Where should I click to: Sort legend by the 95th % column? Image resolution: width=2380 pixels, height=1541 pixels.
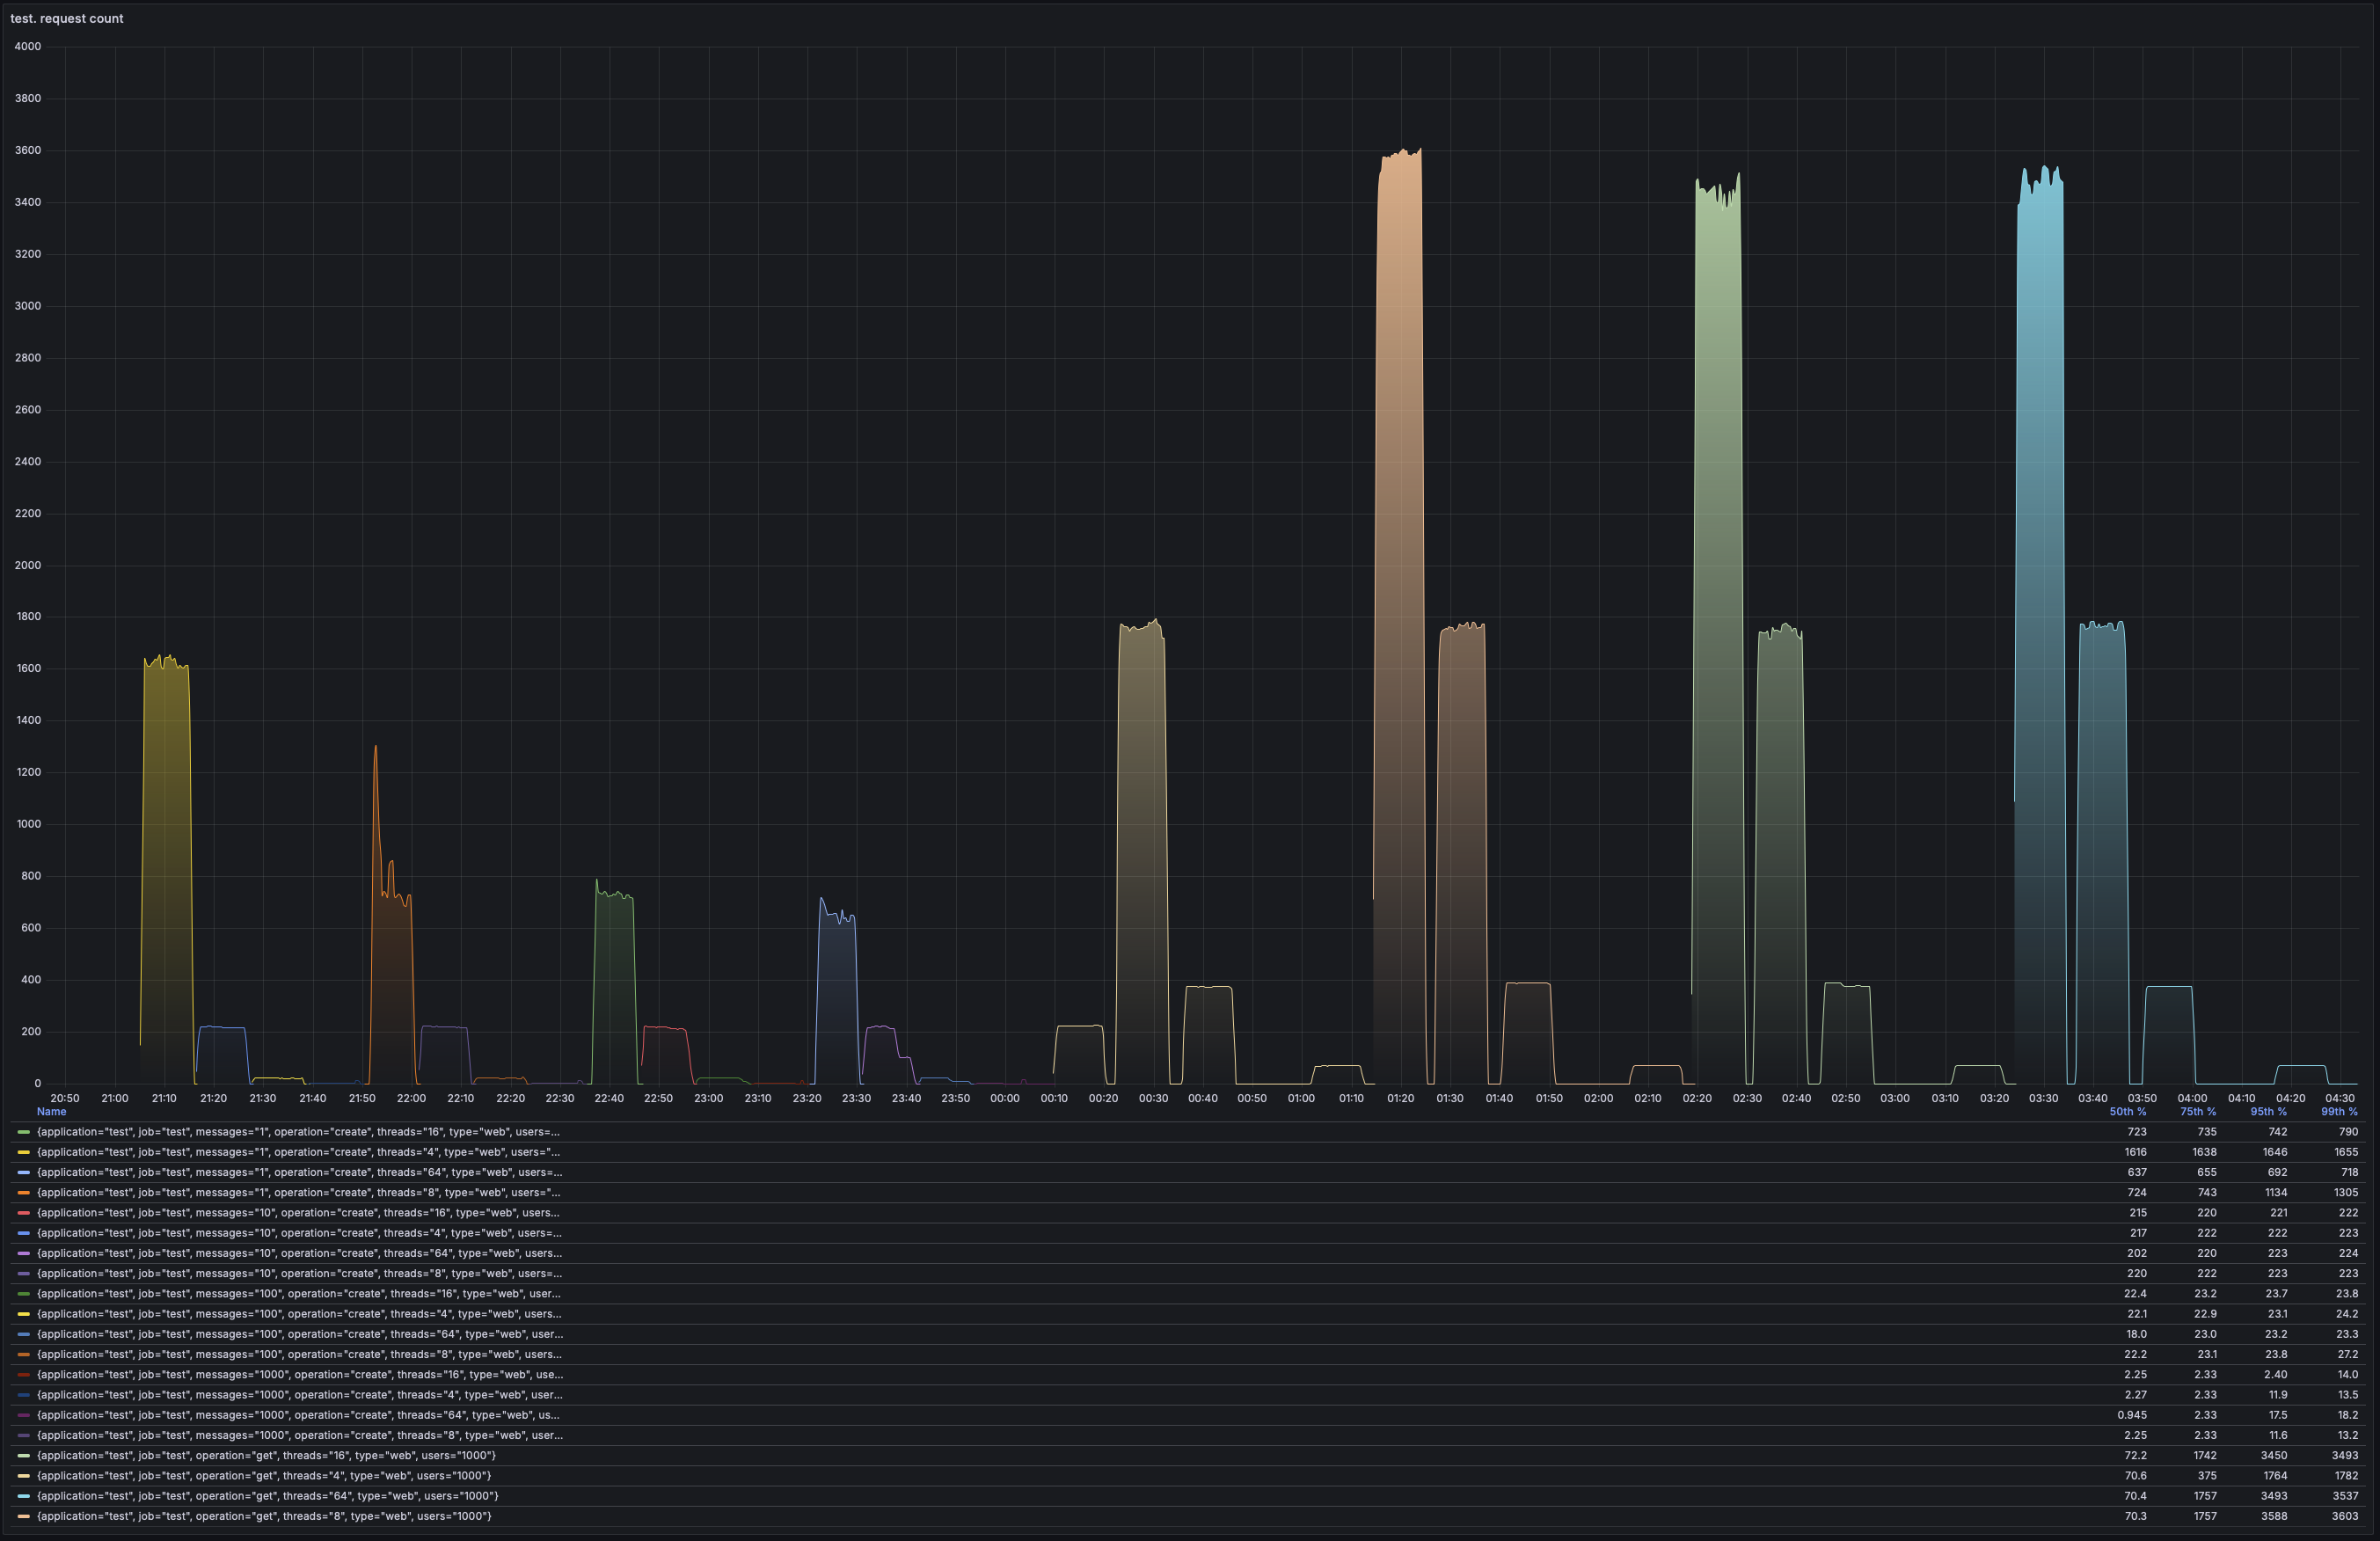[2267, 1111]
